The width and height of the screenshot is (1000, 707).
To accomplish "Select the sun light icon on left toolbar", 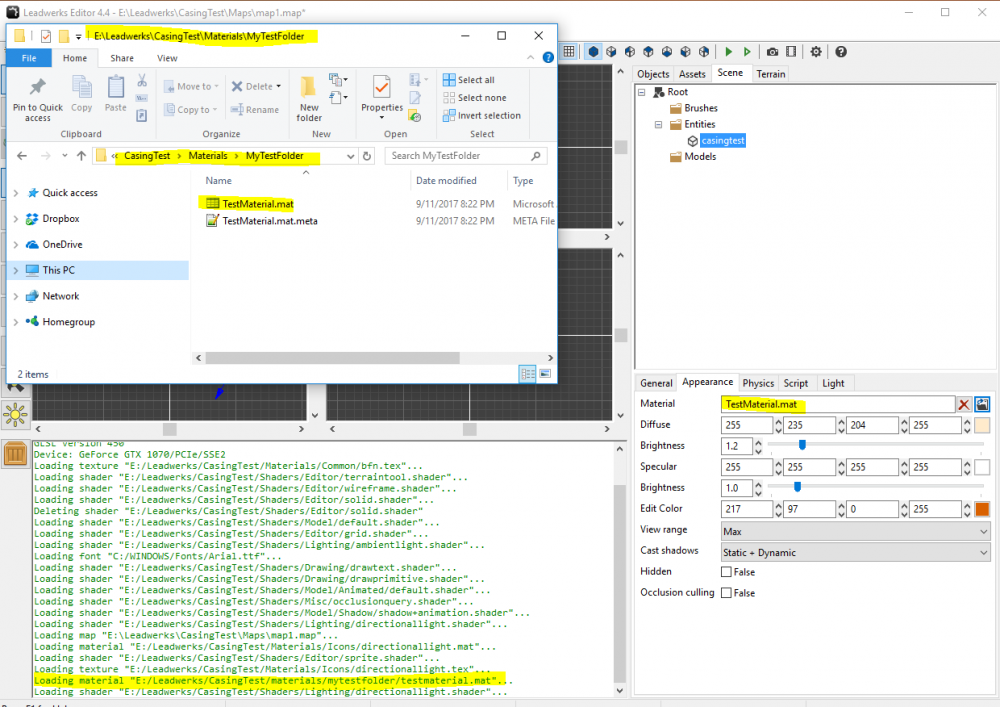I will tap(16, 414).
